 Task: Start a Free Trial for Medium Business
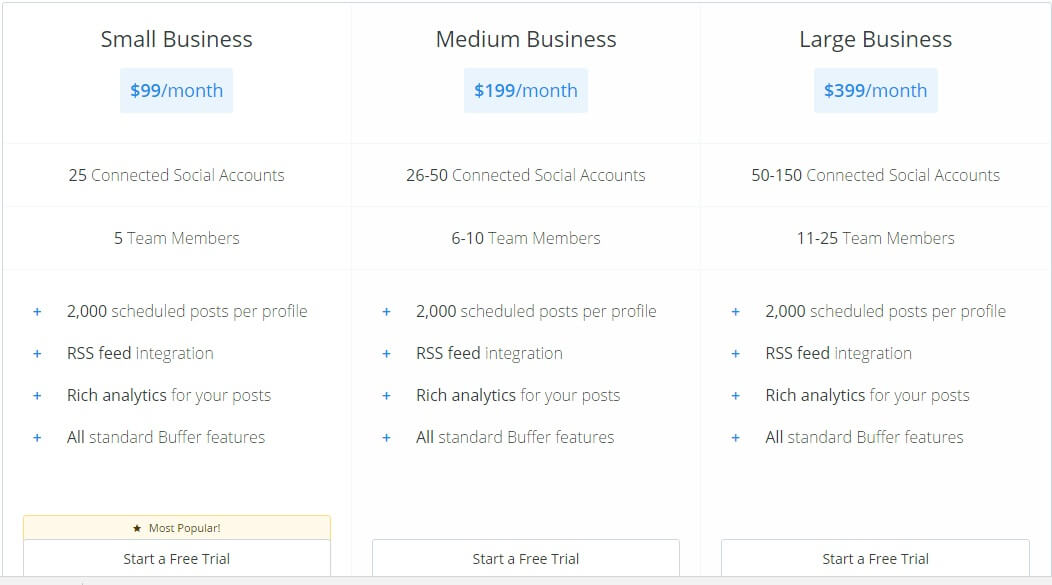point(525,558)
